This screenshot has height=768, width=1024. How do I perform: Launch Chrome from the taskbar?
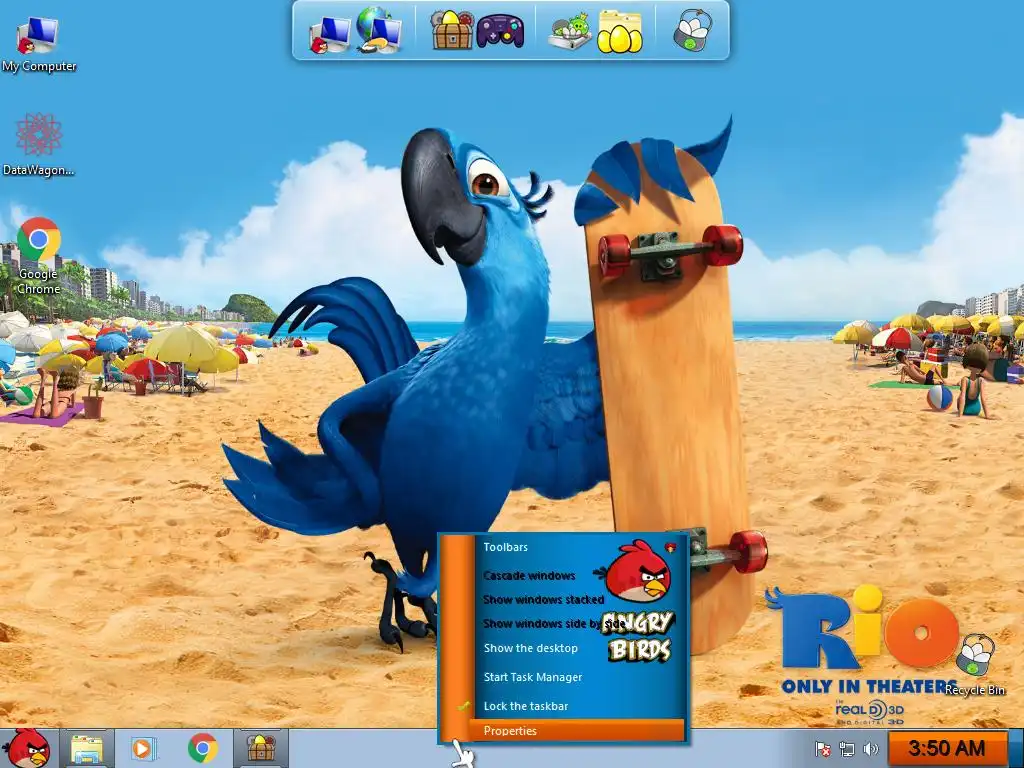coord(203,748)
